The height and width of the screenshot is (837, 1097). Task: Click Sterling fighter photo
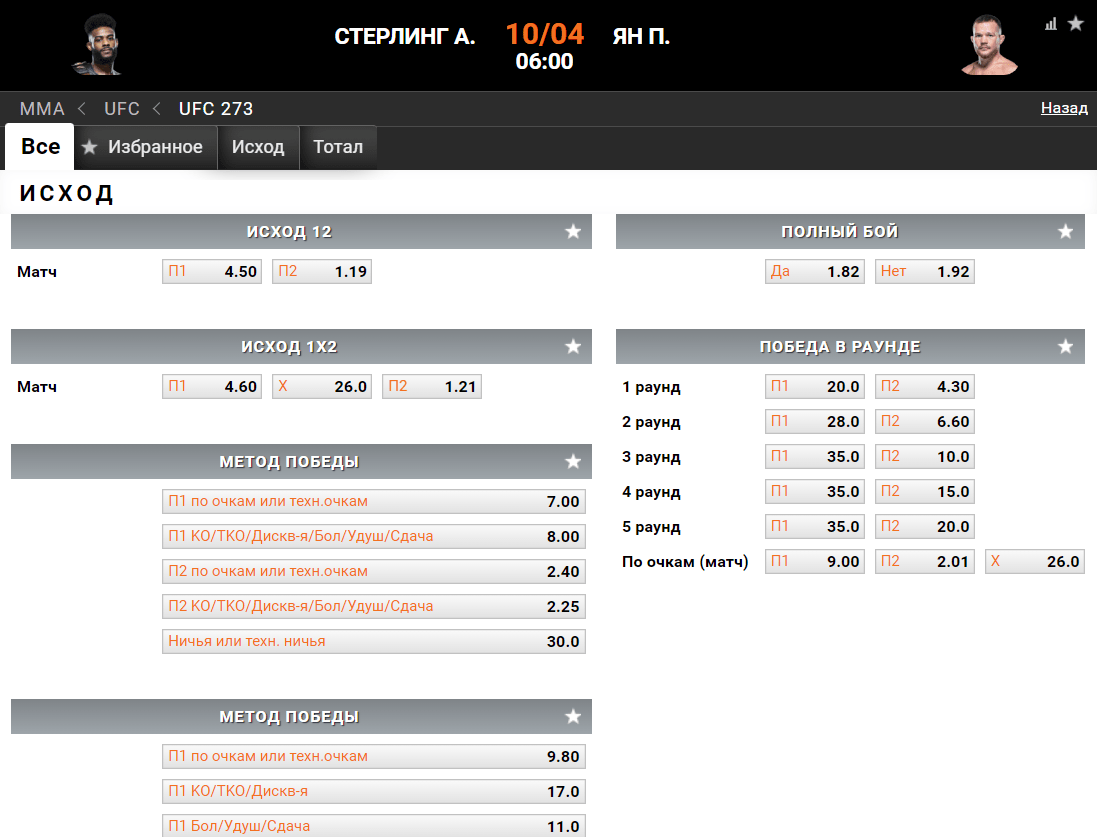coord(99,45)
